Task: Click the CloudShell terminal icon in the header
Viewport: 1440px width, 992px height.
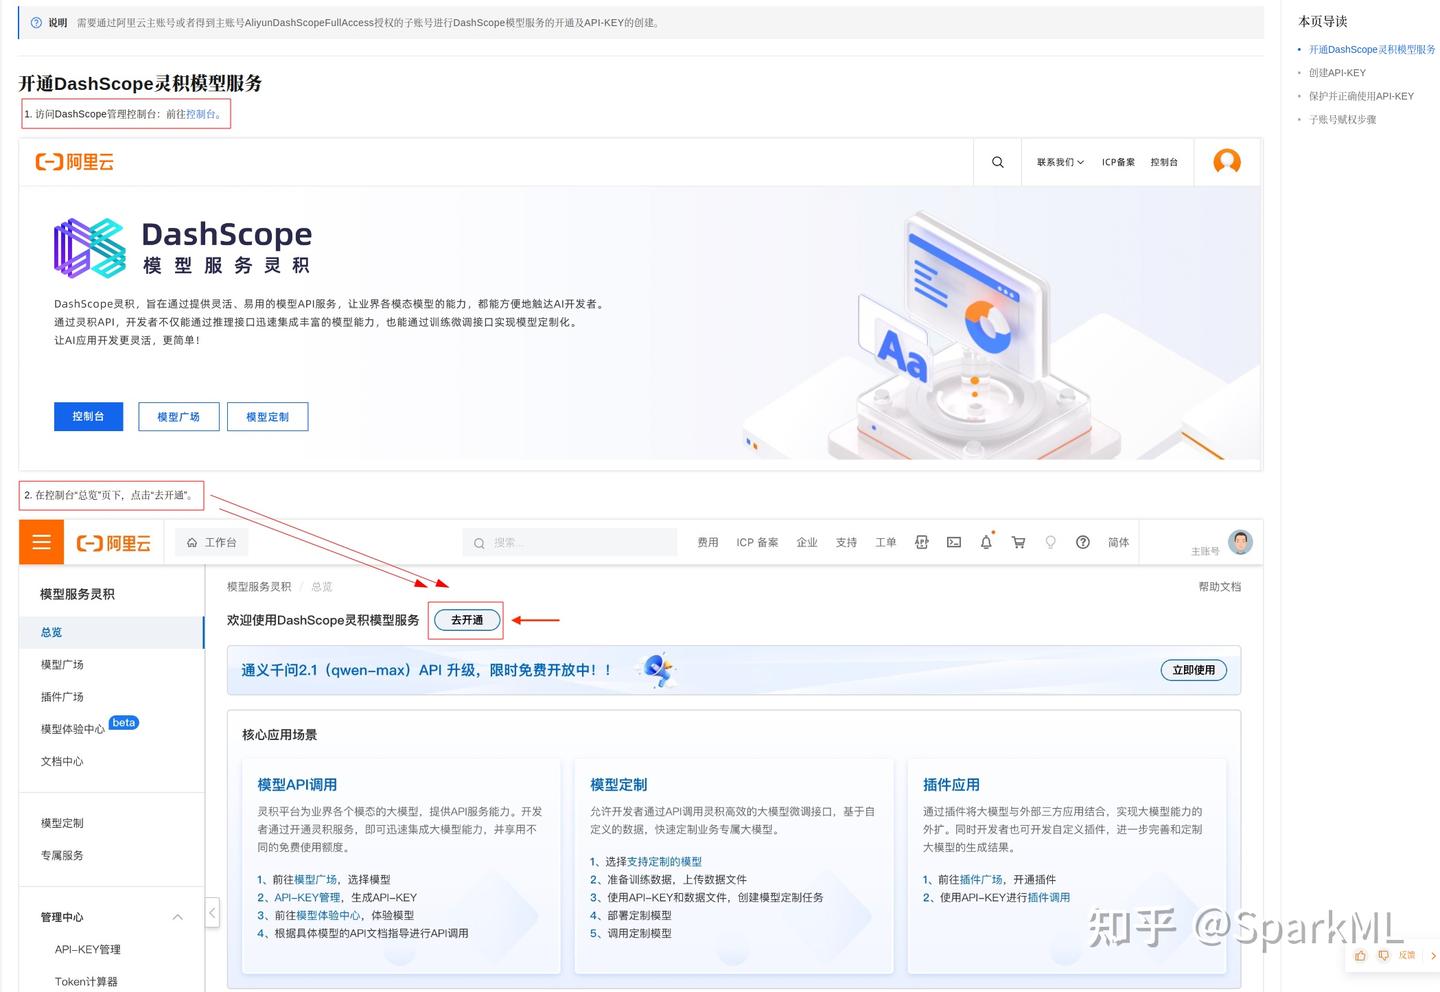Action: coord(953,542)
